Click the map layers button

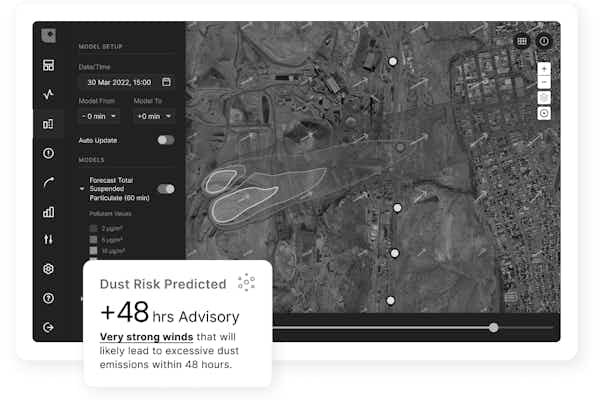[x=544, y=97]
